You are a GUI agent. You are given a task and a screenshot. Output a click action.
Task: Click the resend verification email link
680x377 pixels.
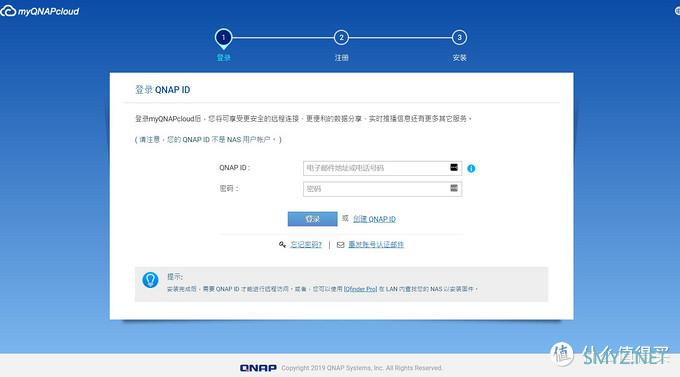click(376, 245)
